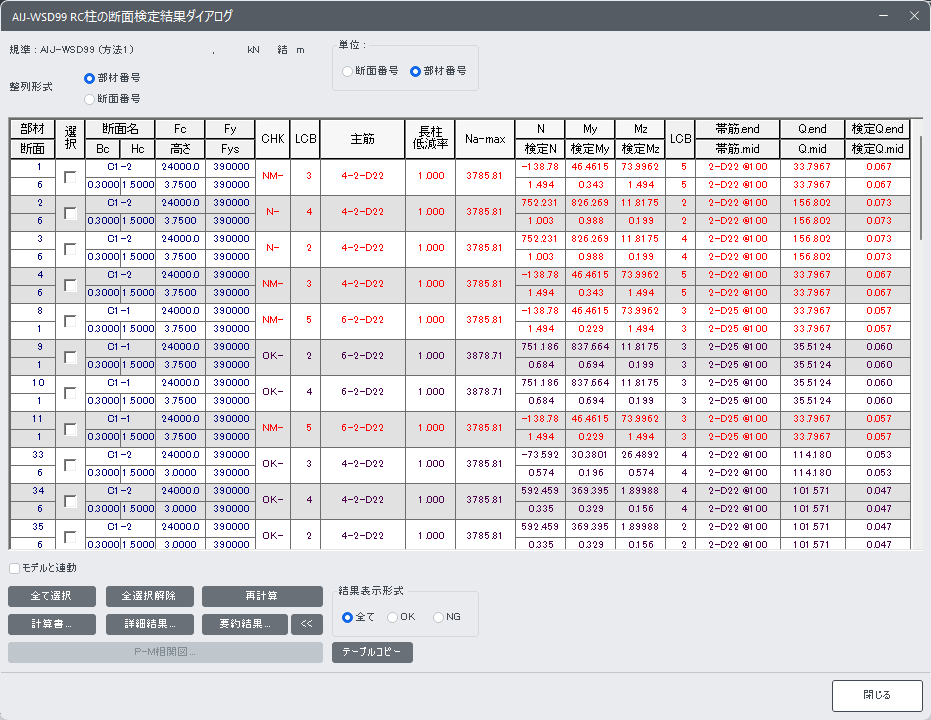Image resolution: width=931 pixels, height=720 pixels.
Task: Close the dialog with X icon
Action: tap(914, 16)
